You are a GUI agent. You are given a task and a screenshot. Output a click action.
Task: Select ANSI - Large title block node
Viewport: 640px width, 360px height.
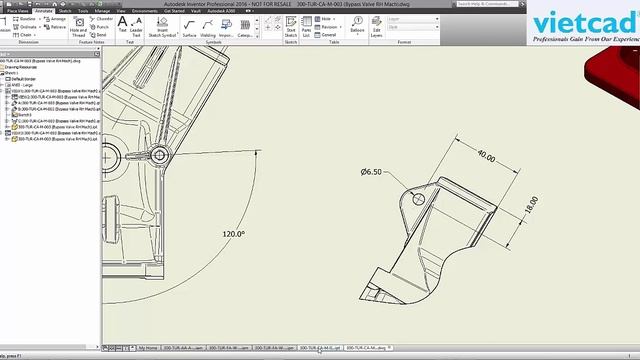click(x=20, y=85)
